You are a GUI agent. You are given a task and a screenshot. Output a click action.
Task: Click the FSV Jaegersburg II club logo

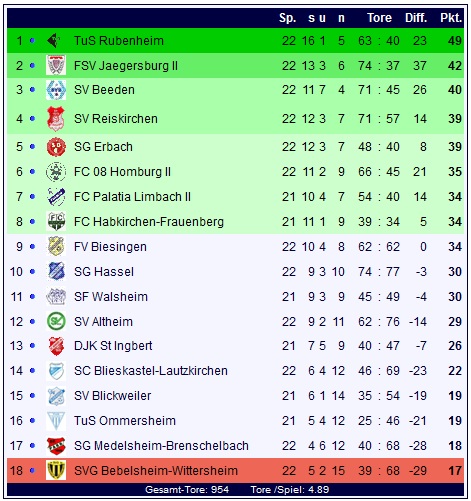click(x=56, y=65)
